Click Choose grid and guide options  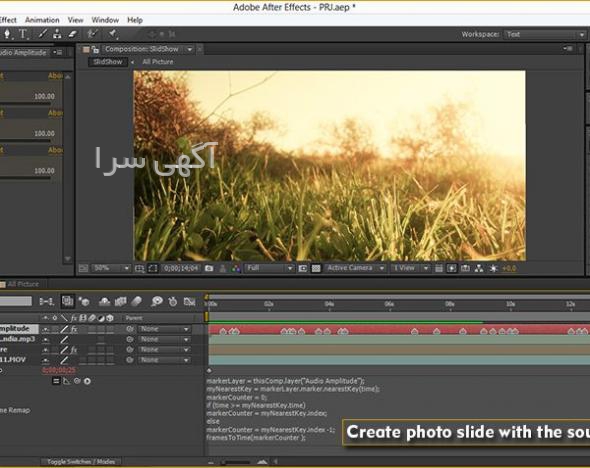[x=140, y=268]
